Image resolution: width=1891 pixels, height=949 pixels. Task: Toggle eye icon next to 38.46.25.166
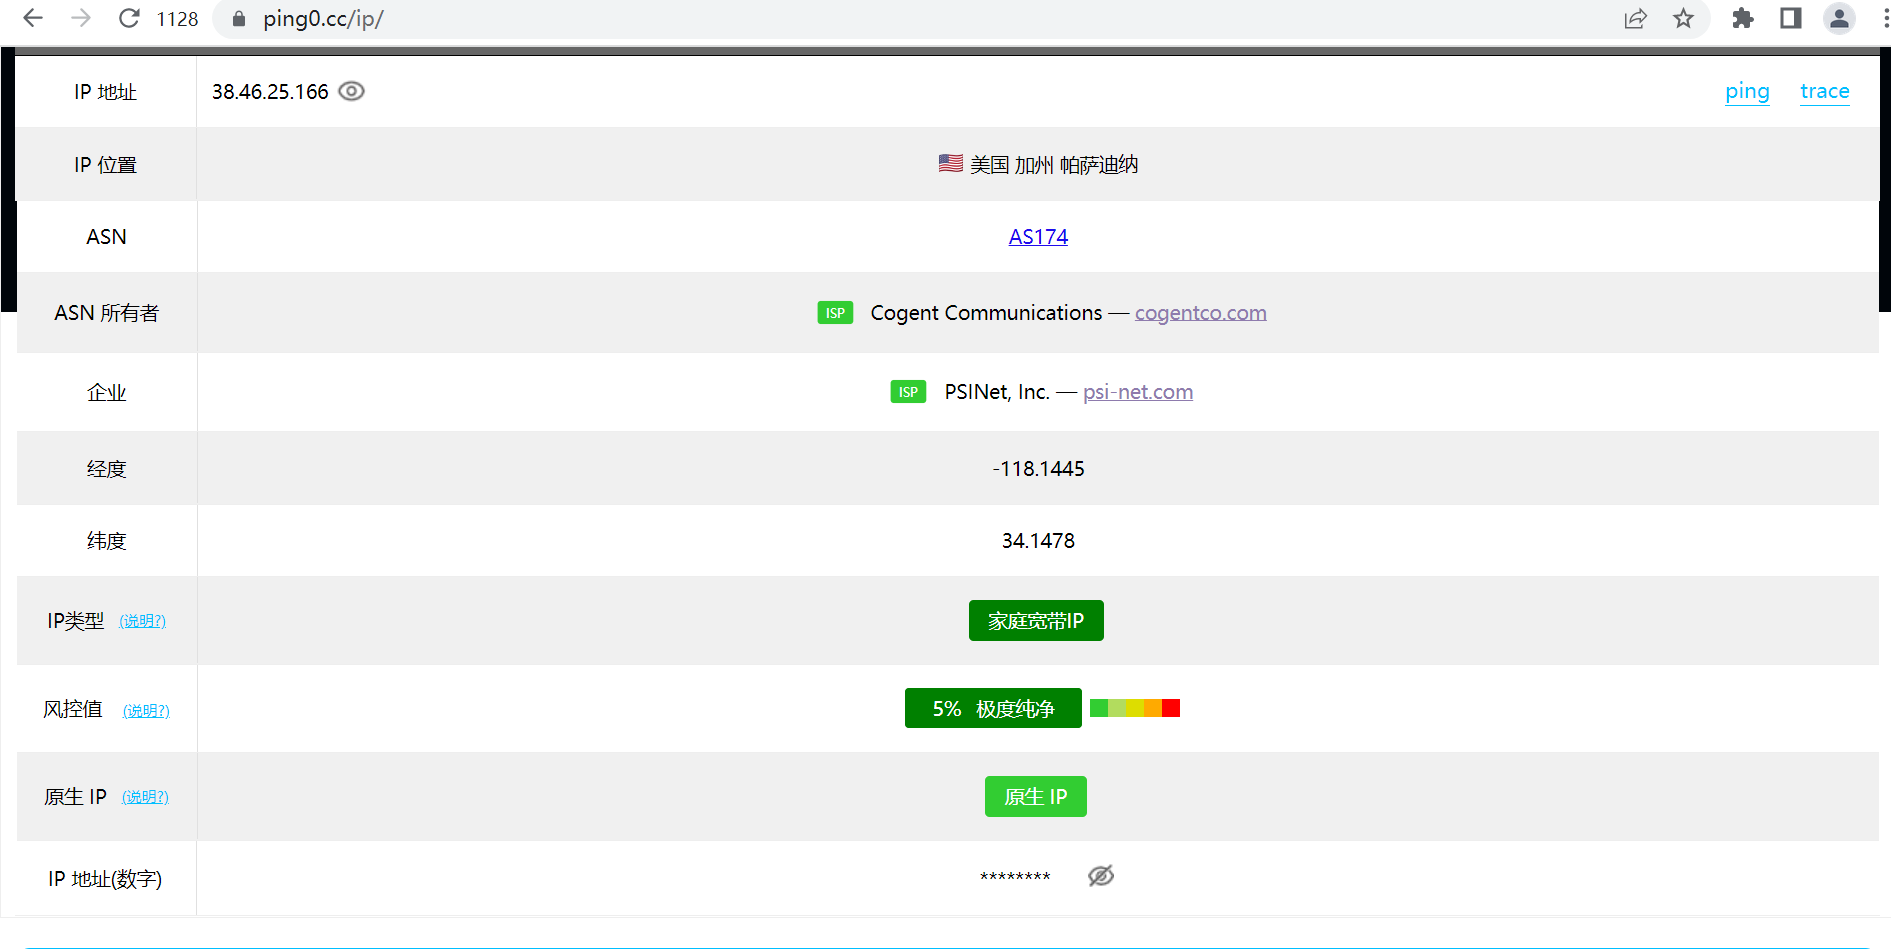[351, 91]
